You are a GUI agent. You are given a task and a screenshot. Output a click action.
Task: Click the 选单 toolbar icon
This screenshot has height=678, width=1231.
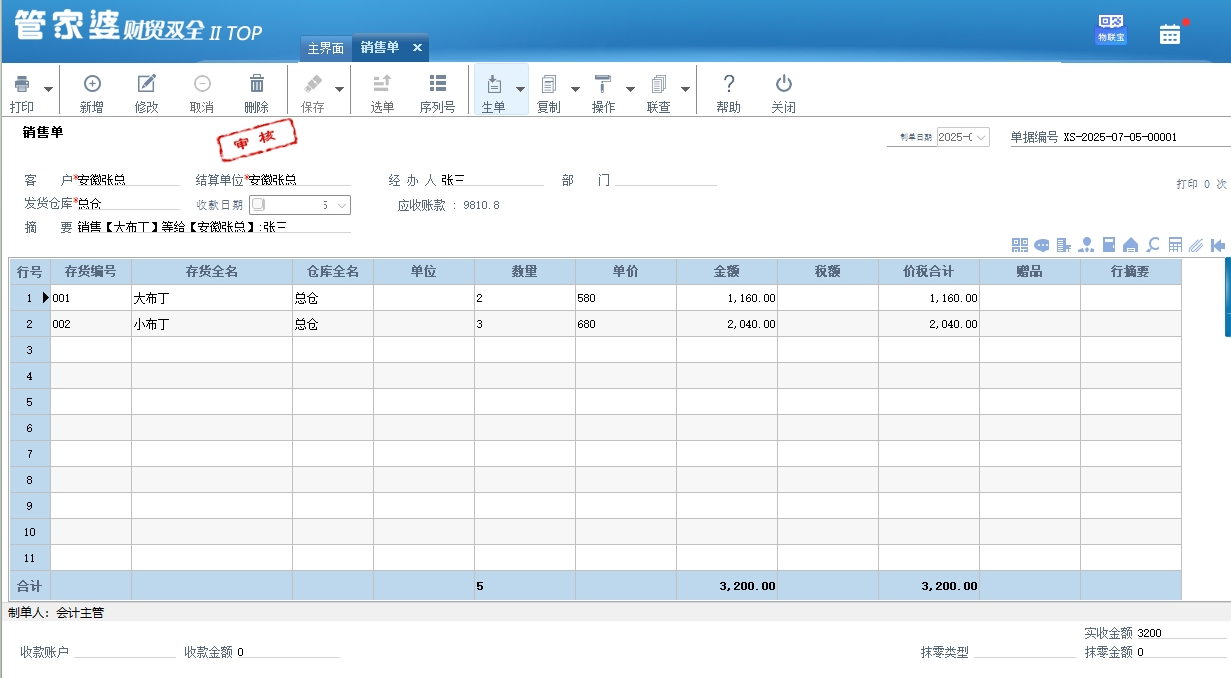click(382, 84)
